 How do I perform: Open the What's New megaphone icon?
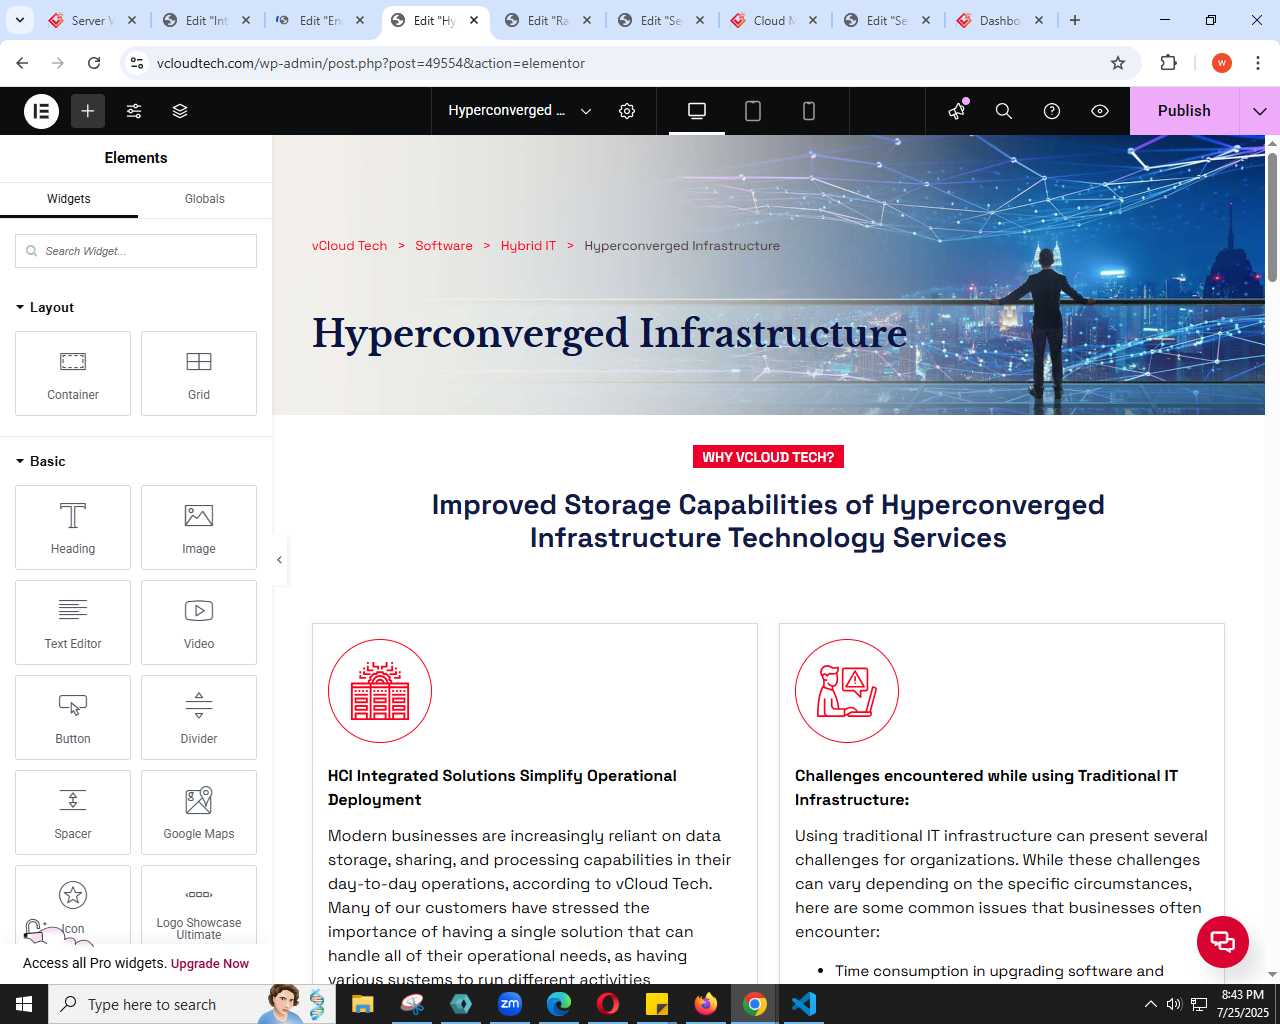click(957, 111)
